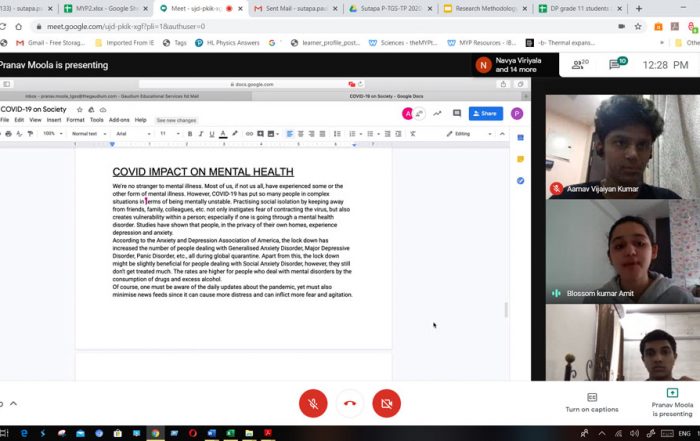
Task: Click Clear formatting icon
Action: click(413, 133)
